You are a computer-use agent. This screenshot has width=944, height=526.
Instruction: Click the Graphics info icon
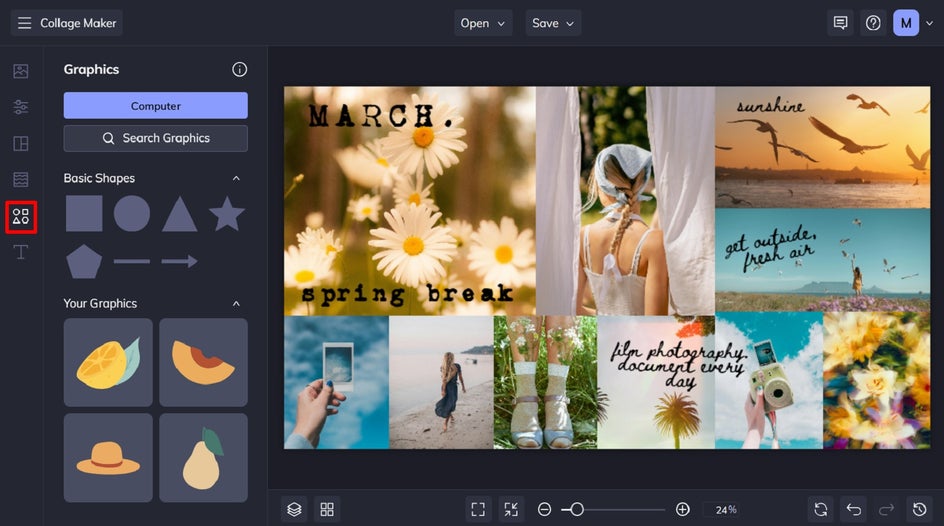coord(240,70)
